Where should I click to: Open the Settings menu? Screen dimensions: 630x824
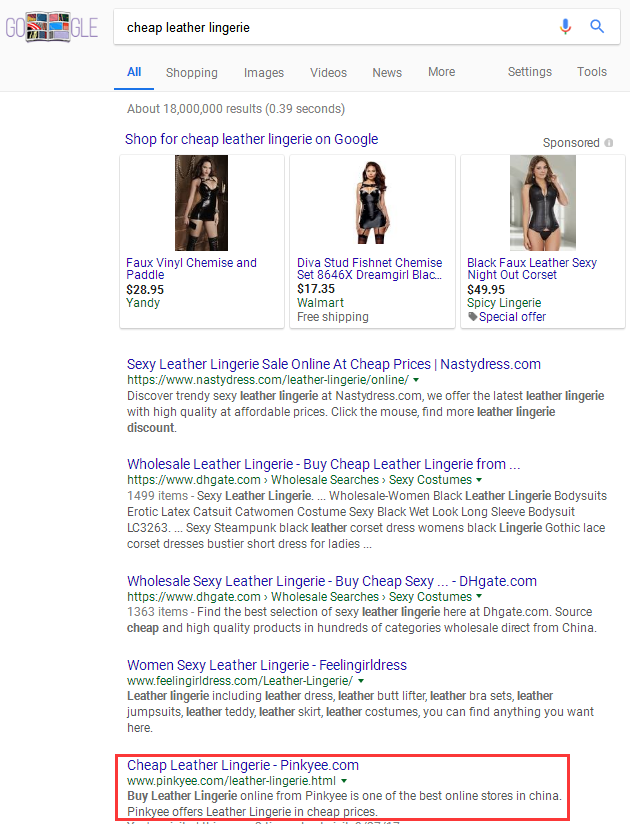pyautogui.click(x=530, y=72)
